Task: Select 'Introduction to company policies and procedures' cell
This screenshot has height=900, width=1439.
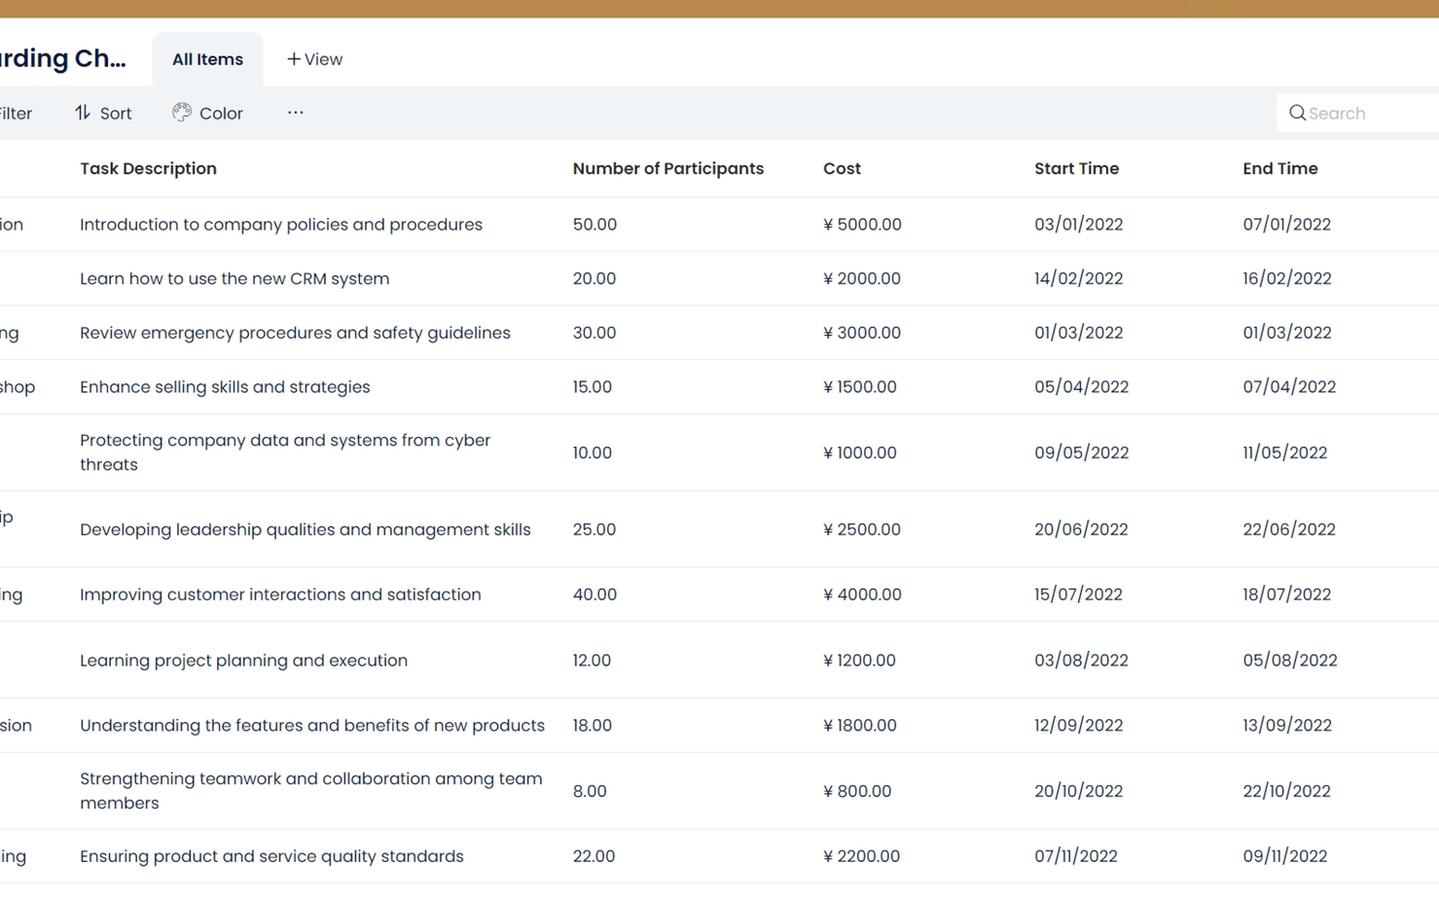Action: 281,224
